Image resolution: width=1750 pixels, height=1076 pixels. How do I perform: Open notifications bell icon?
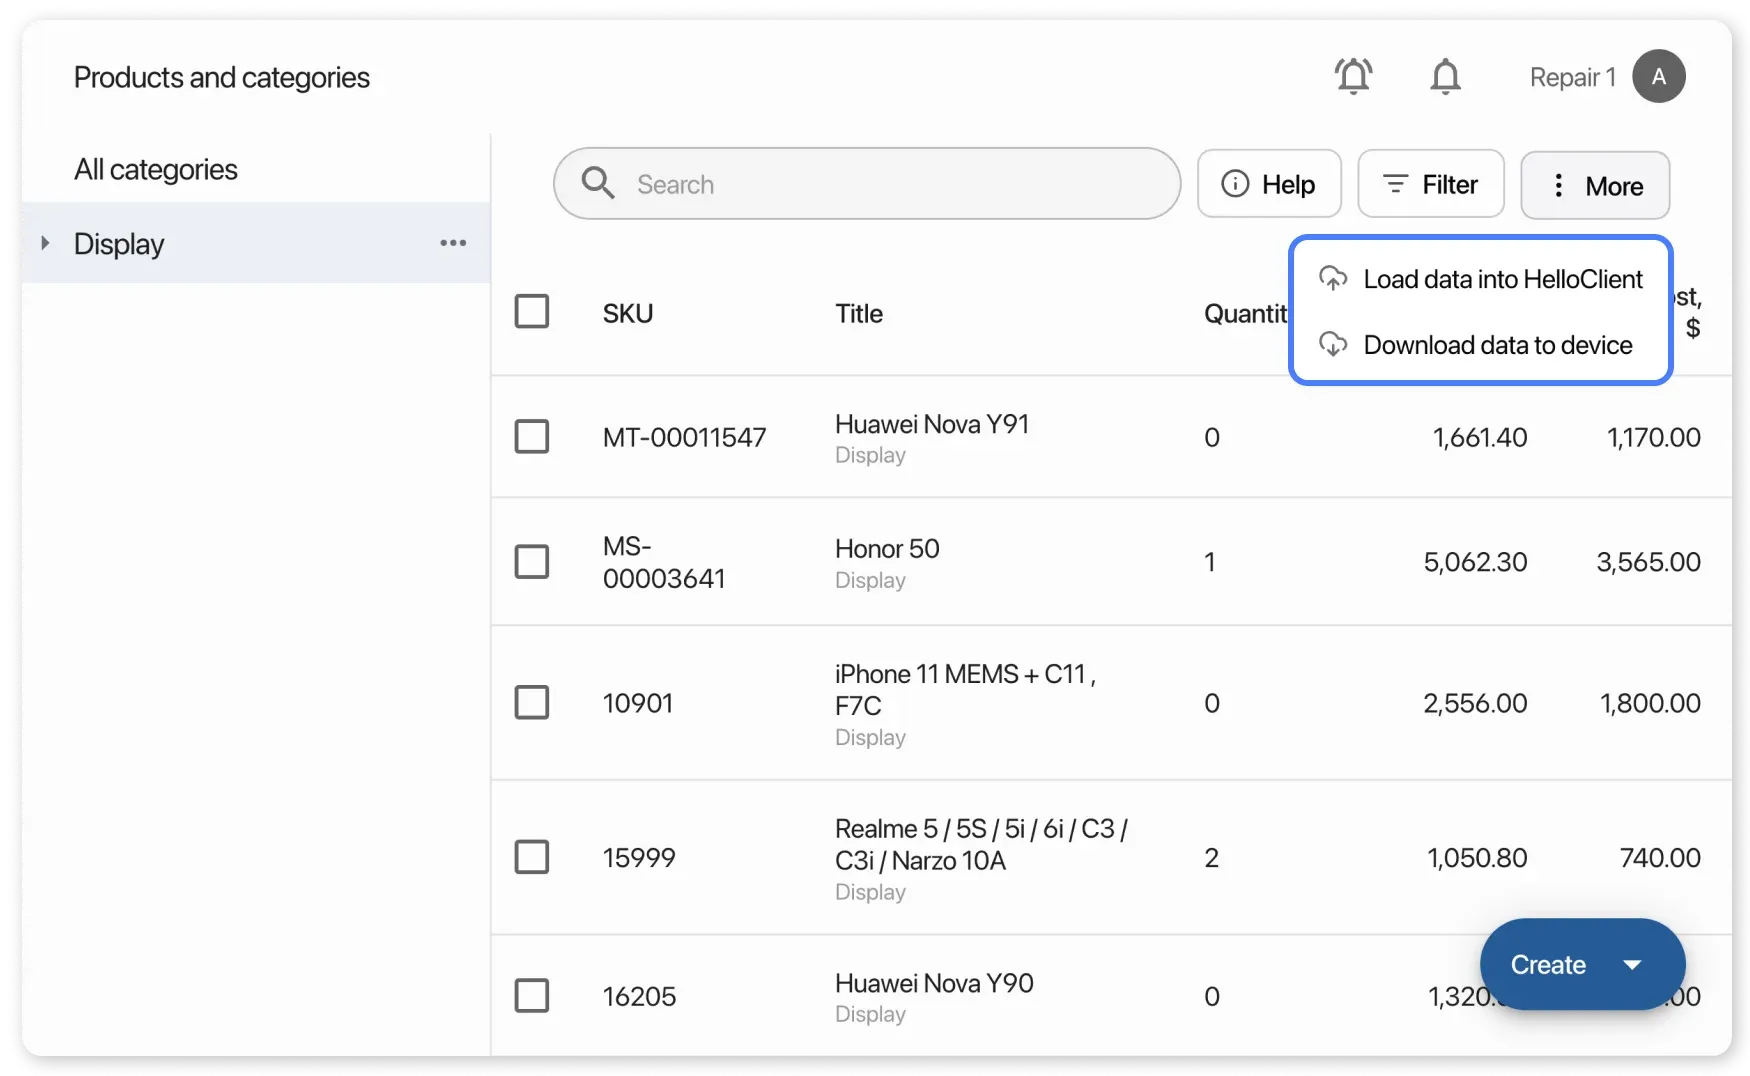click(x=1445, y=76)
